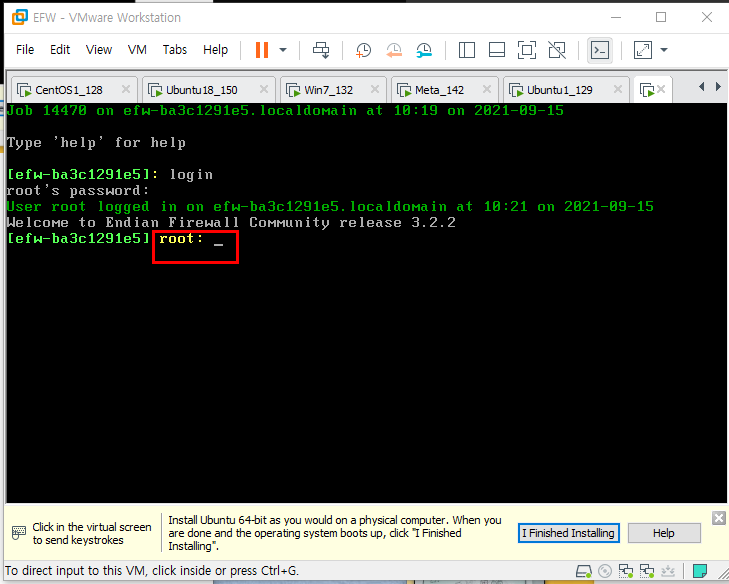Viewport: 729px width, 584px height.
Task: Close the Ubuntu18_150 tab
Action: (x=264, y=89)
